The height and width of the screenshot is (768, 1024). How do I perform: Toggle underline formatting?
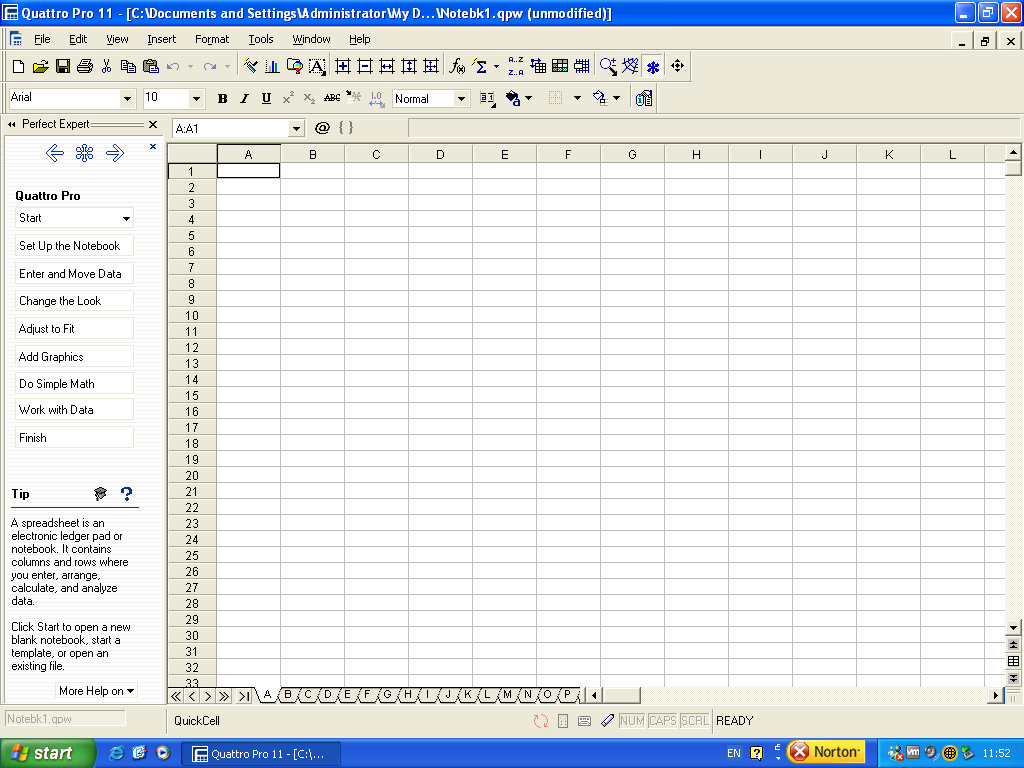pos(266,98)
